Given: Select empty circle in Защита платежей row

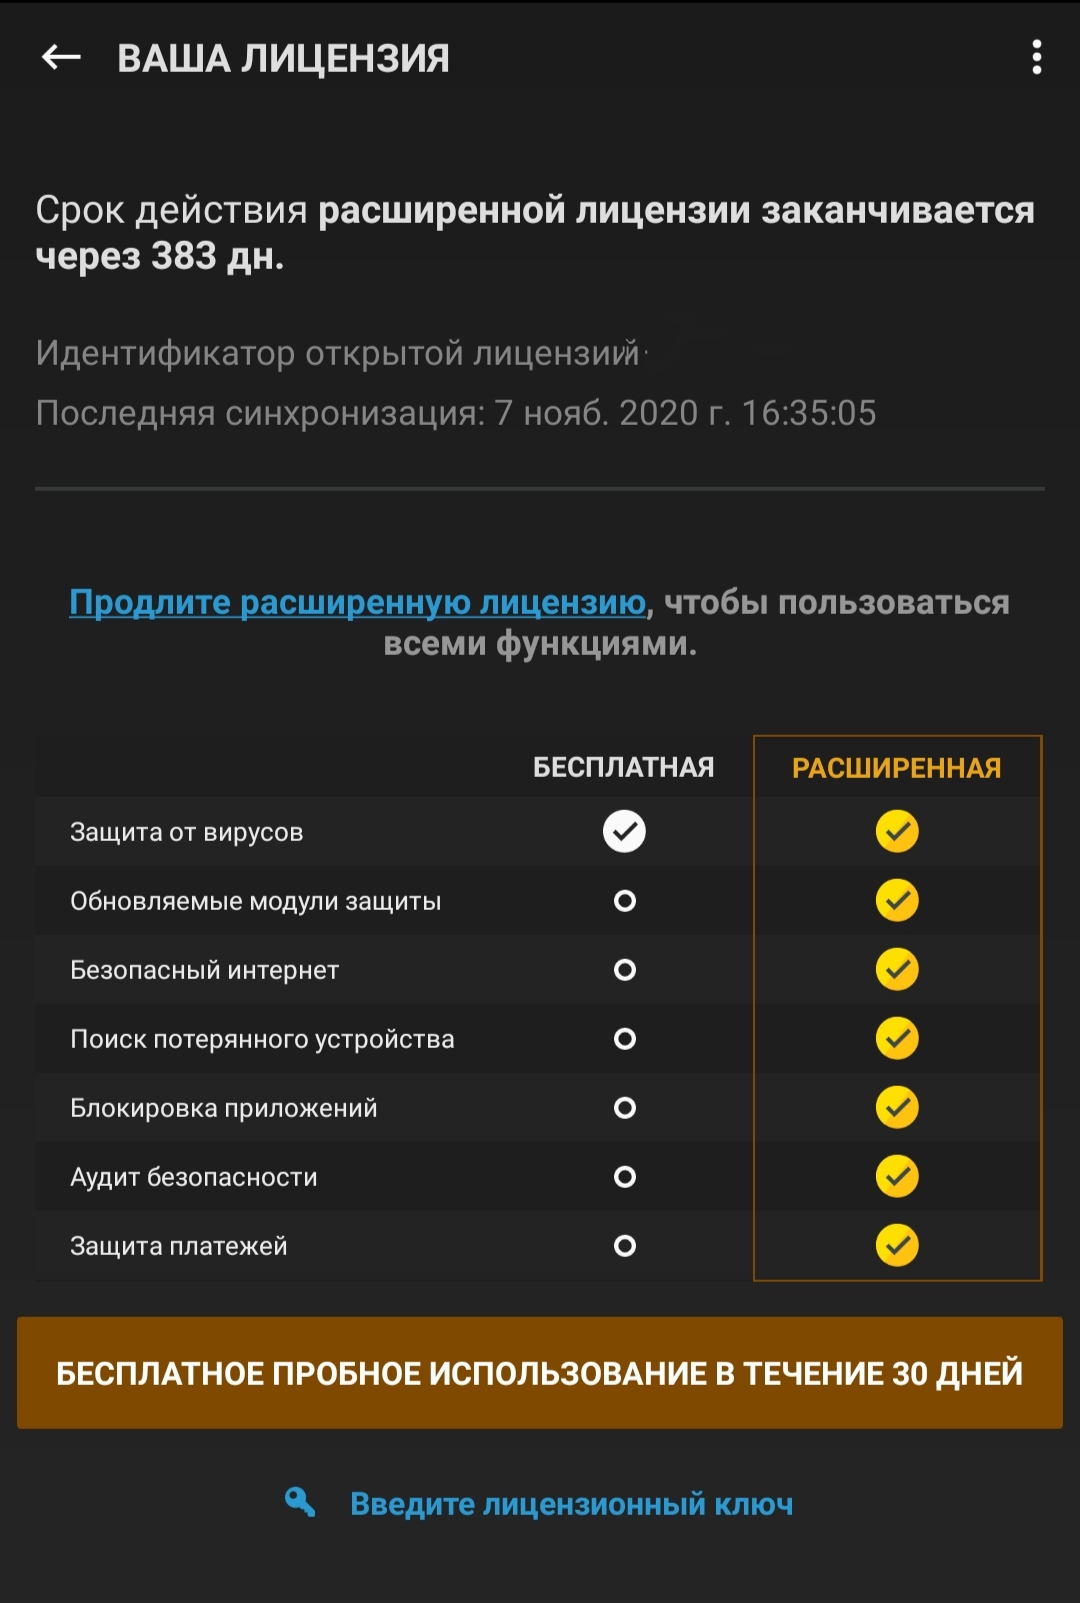Looking at the screenshot, I should click(625, 1246).
